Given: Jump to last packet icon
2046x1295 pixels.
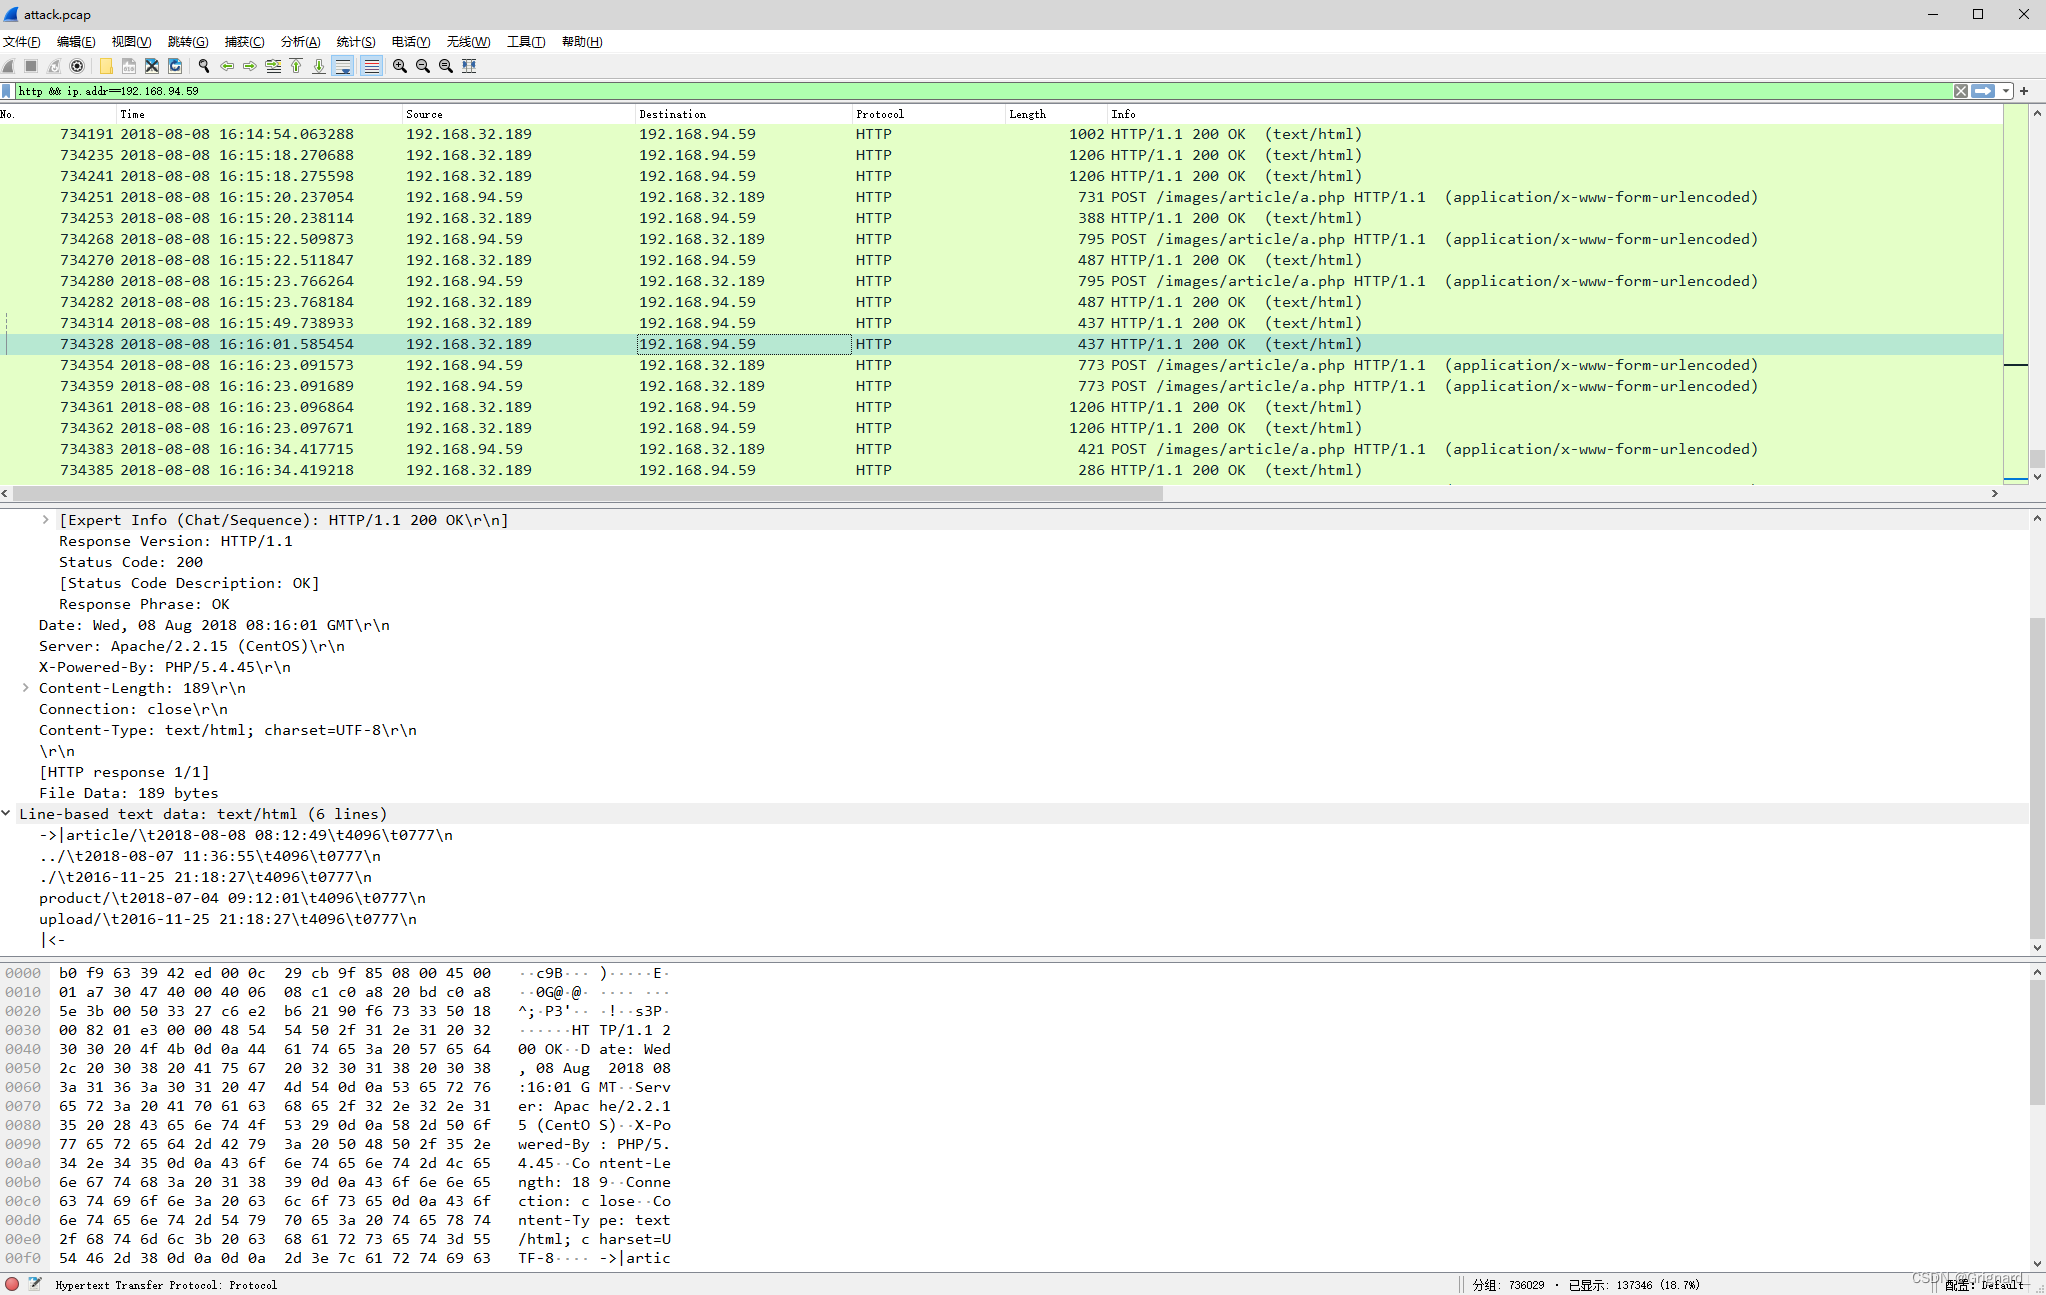Looking at the screenshot, I should [x=319, y=66].
